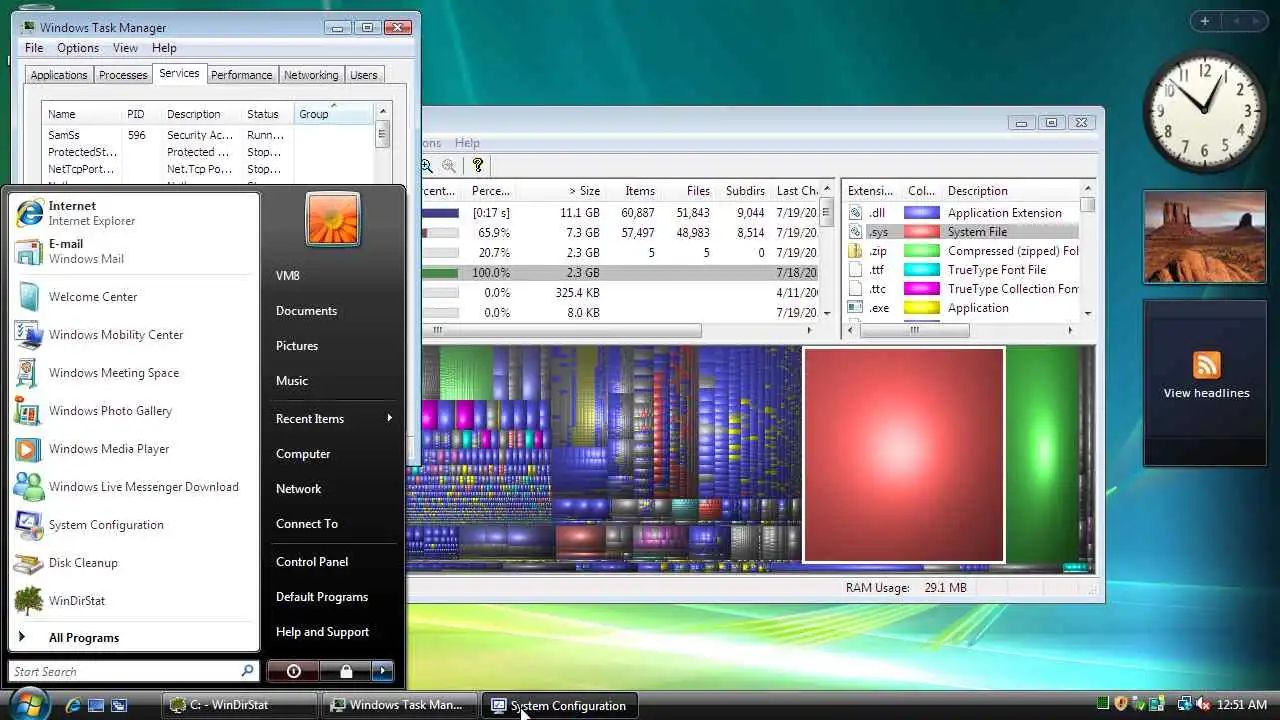The width and height of the screenshot is (1280, 720).
Task: Click the lock button in Start menu
Action: (x=345, y=671)
